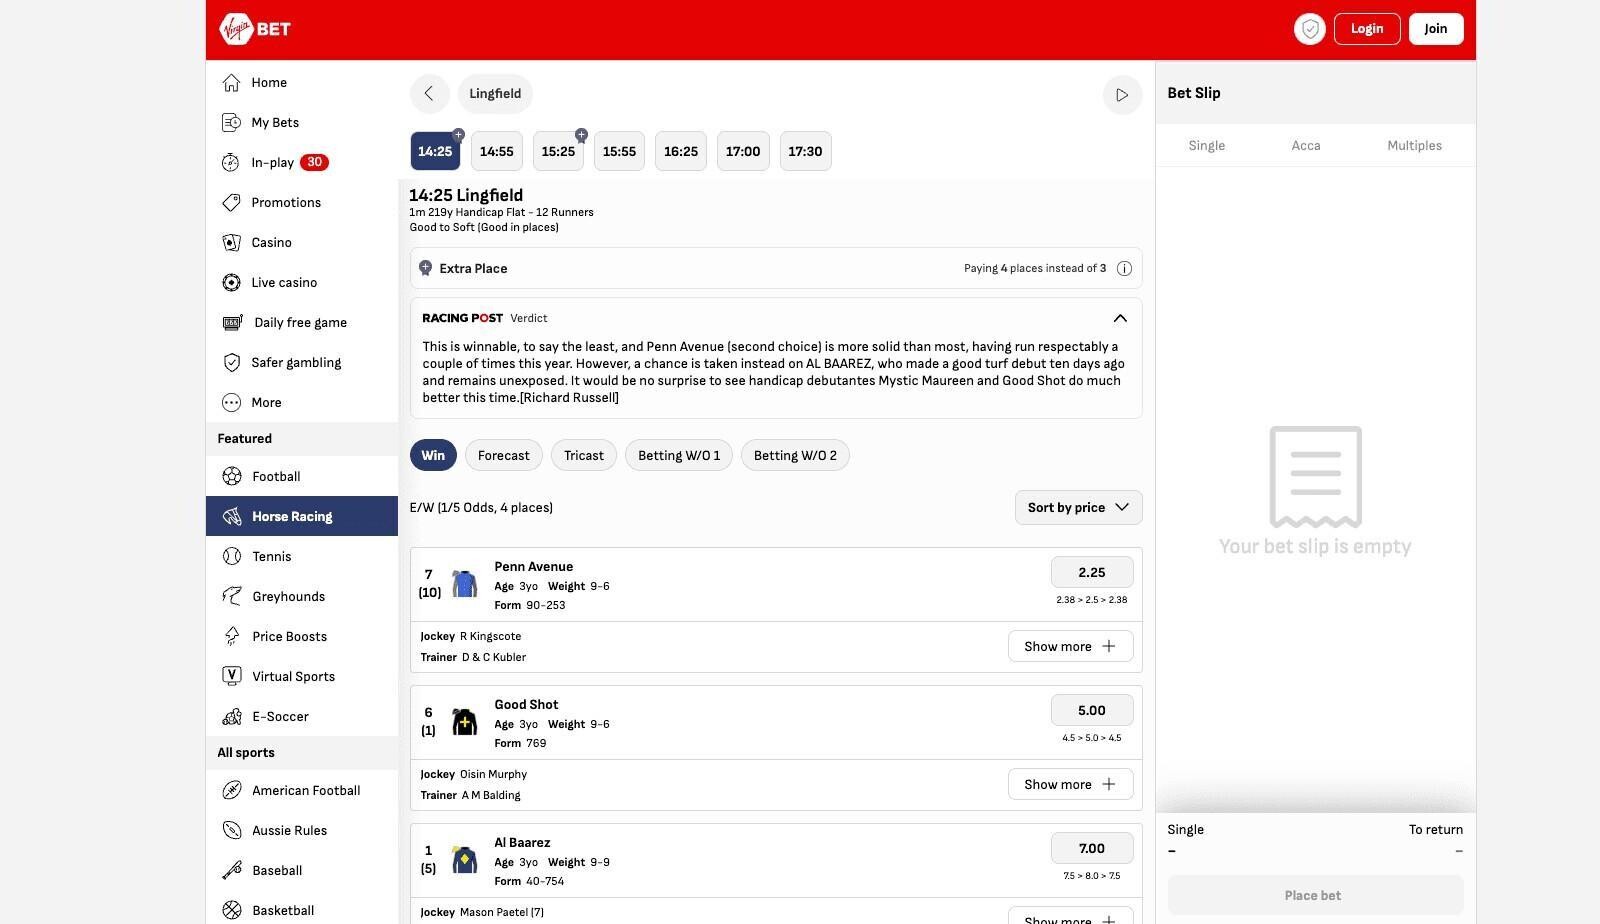
Task: Click the Login button
Action: [x=1367, y=29]
